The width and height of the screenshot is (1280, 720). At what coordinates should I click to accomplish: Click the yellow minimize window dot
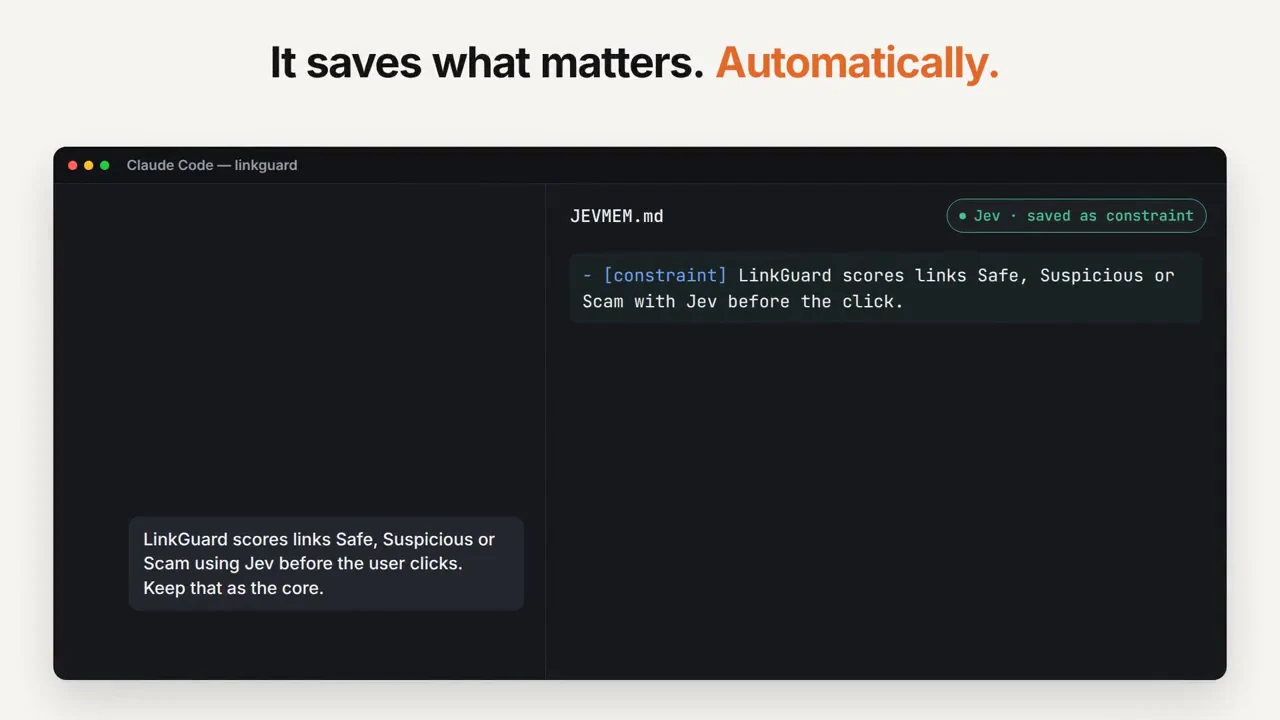point(88,165)
